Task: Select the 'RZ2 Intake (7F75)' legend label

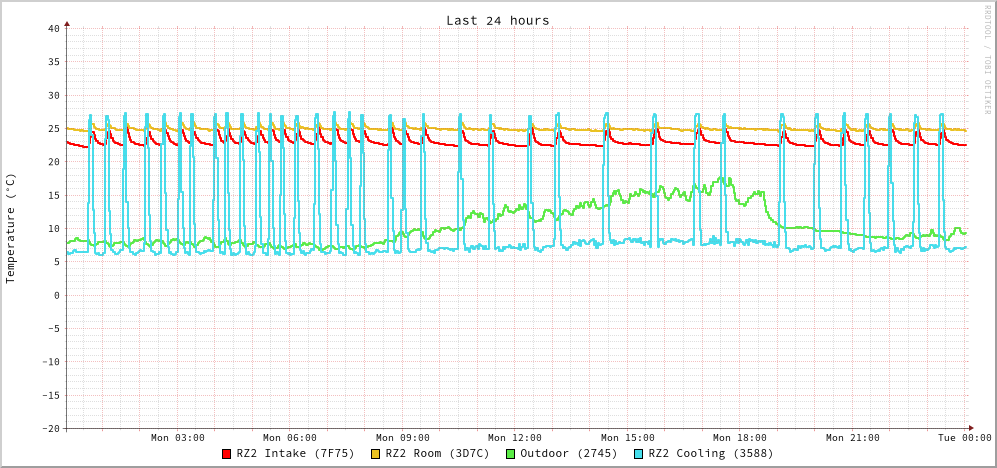Action: click(x=295, y=453)
